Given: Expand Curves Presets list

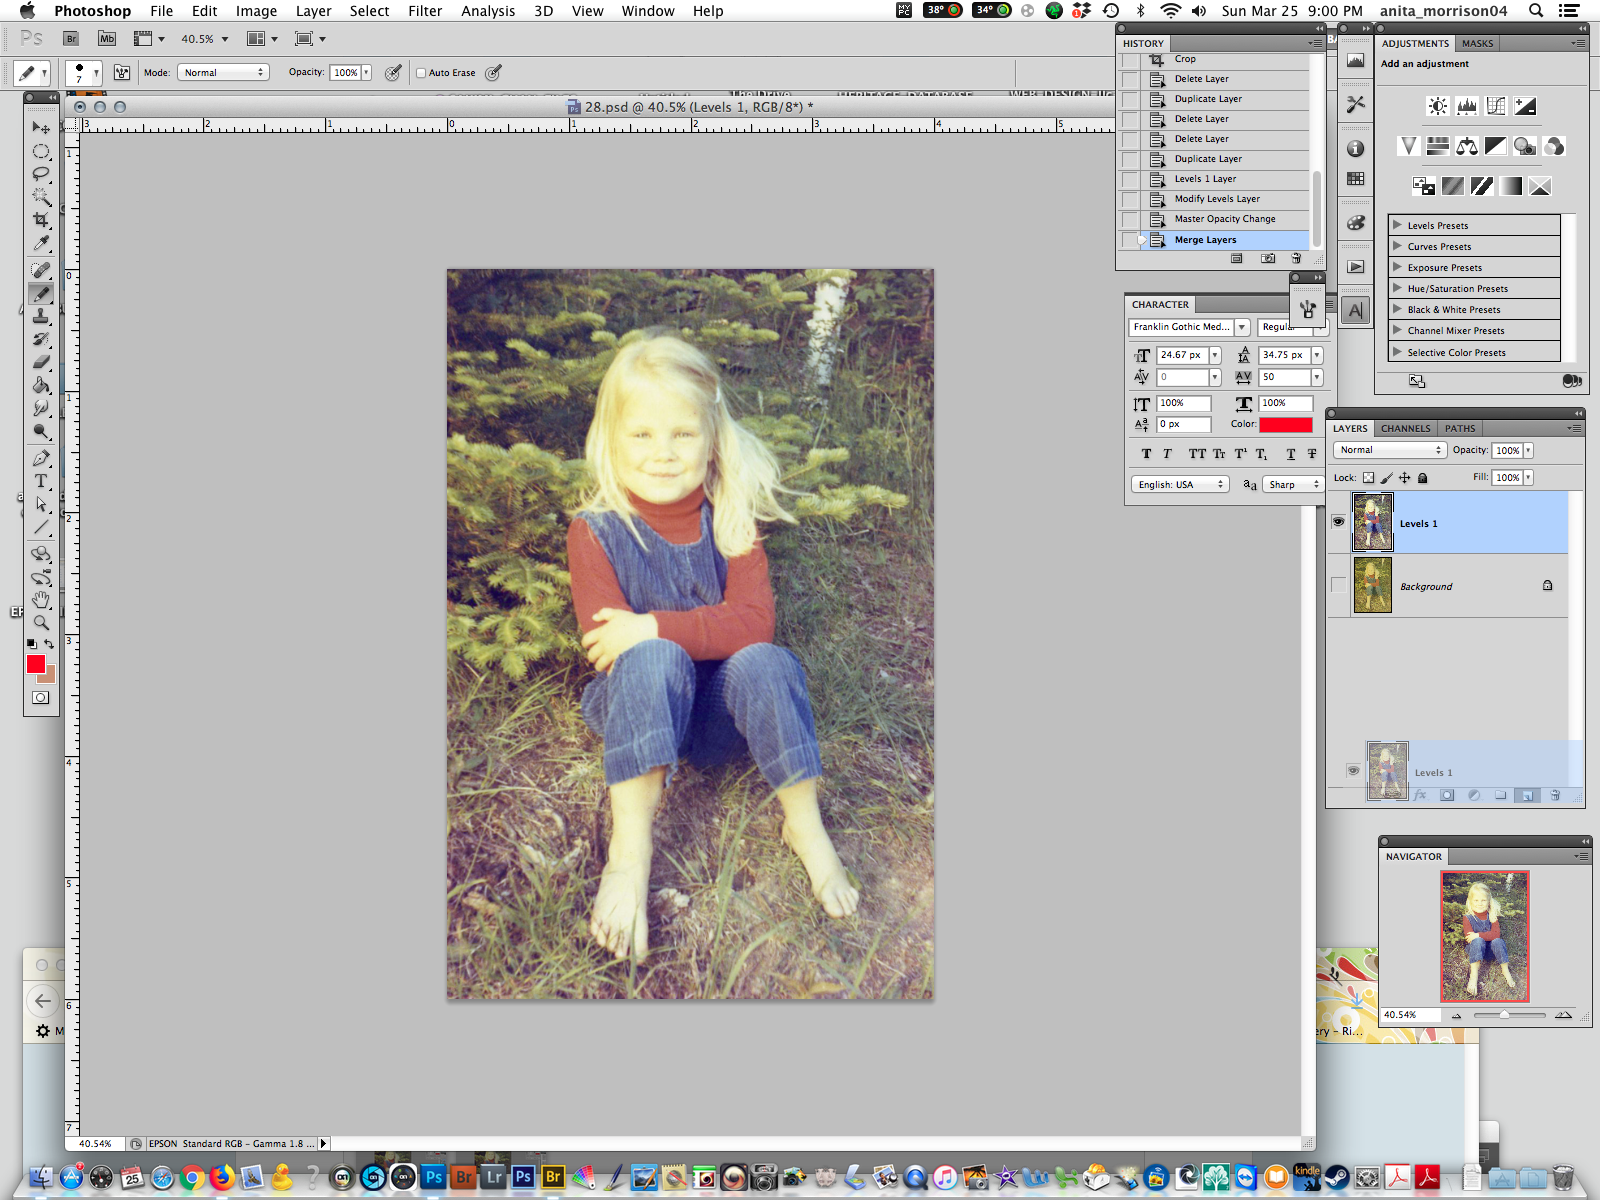Looking at the screenshot, I should click(x=1398, y=246).
